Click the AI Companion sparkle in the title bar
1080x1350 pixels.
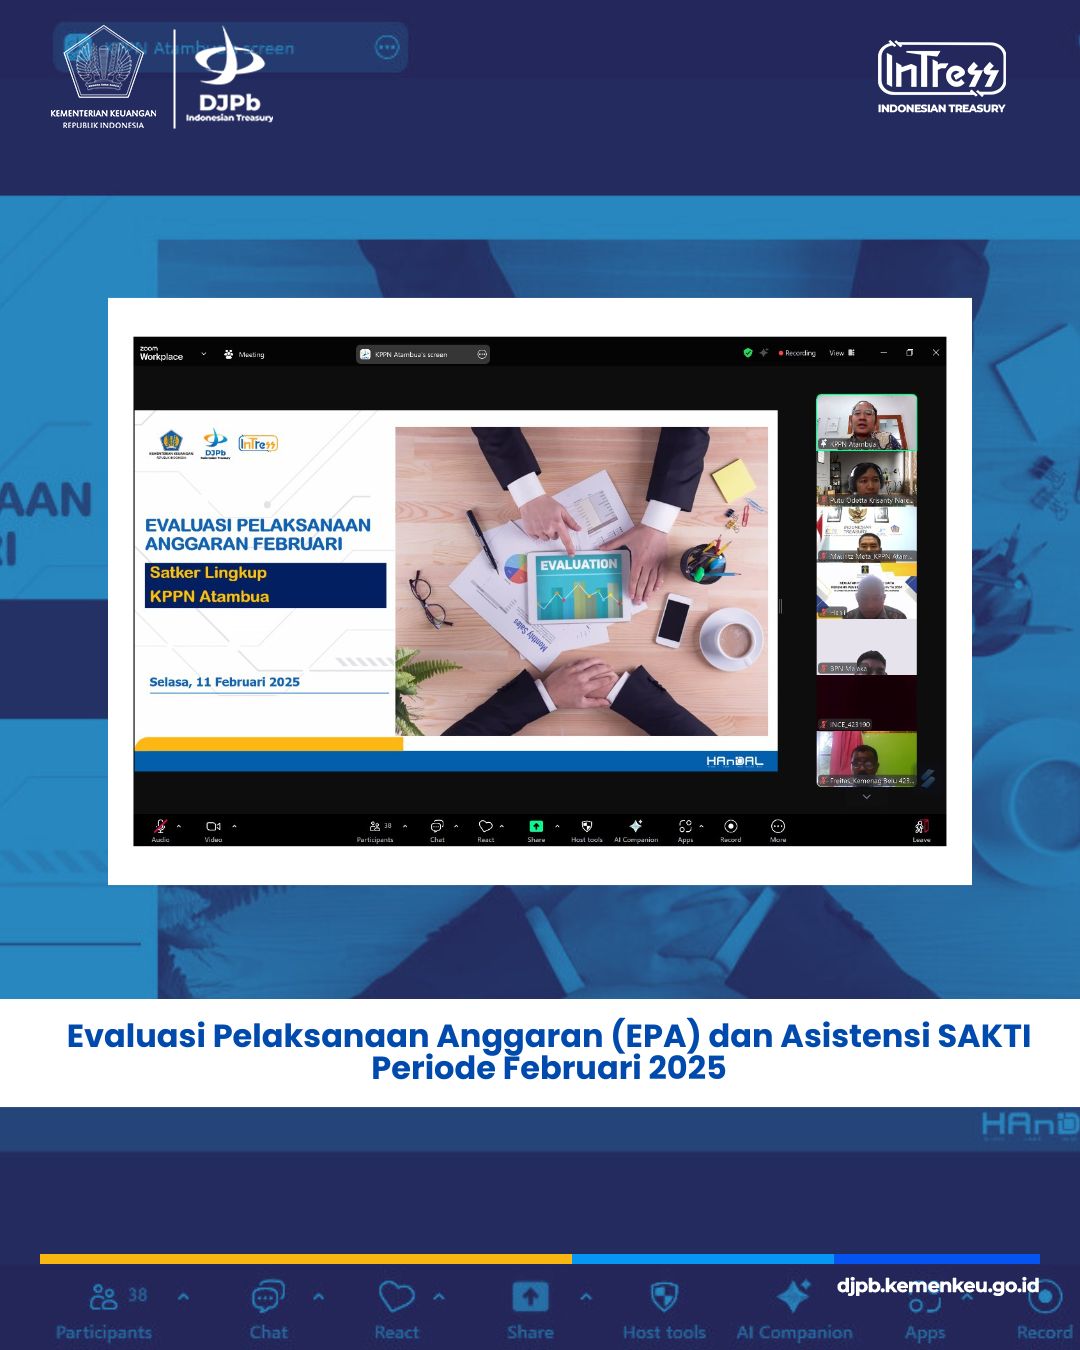(x=763, y=353)
